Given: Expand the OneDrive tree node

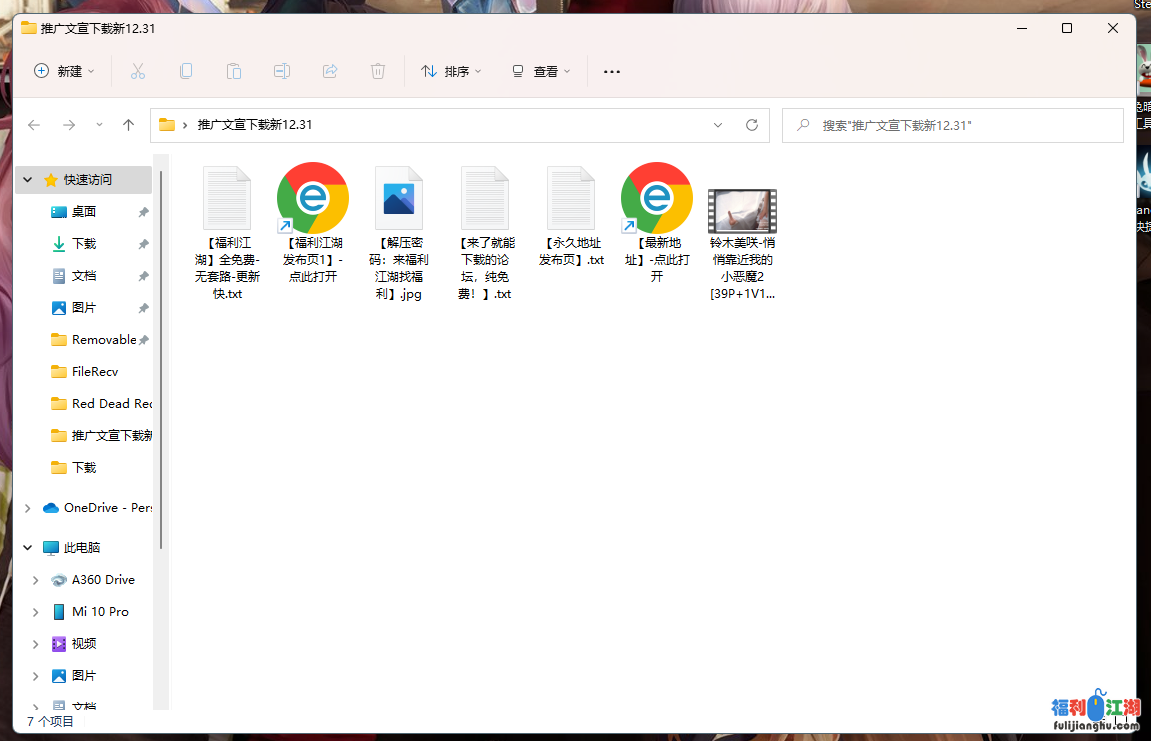Looking at the screenshot, I should (28, 508).
